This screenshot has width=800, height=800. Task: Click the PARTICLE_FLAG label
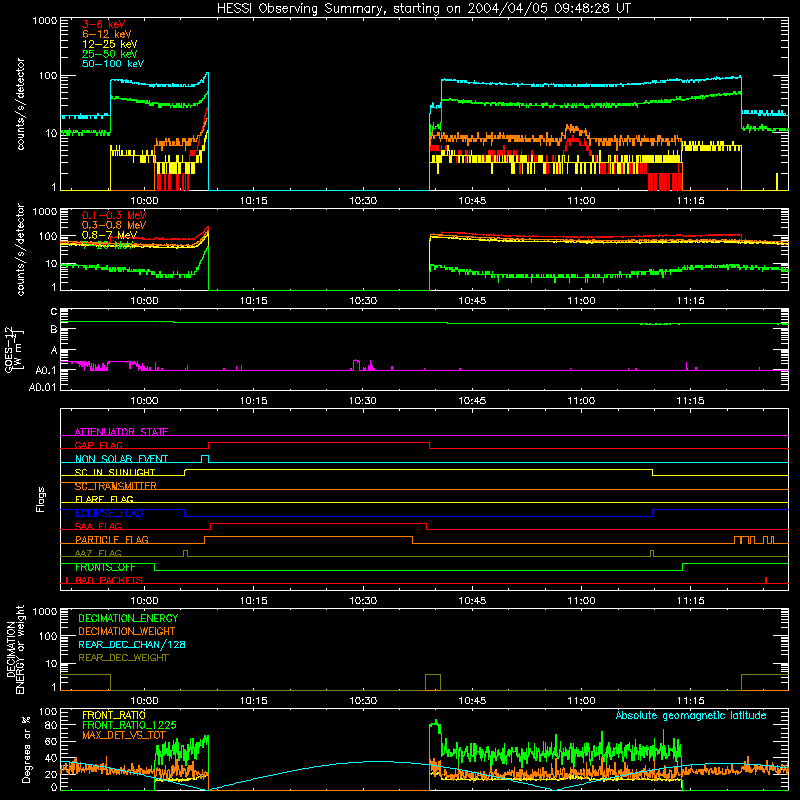point(112,540)
